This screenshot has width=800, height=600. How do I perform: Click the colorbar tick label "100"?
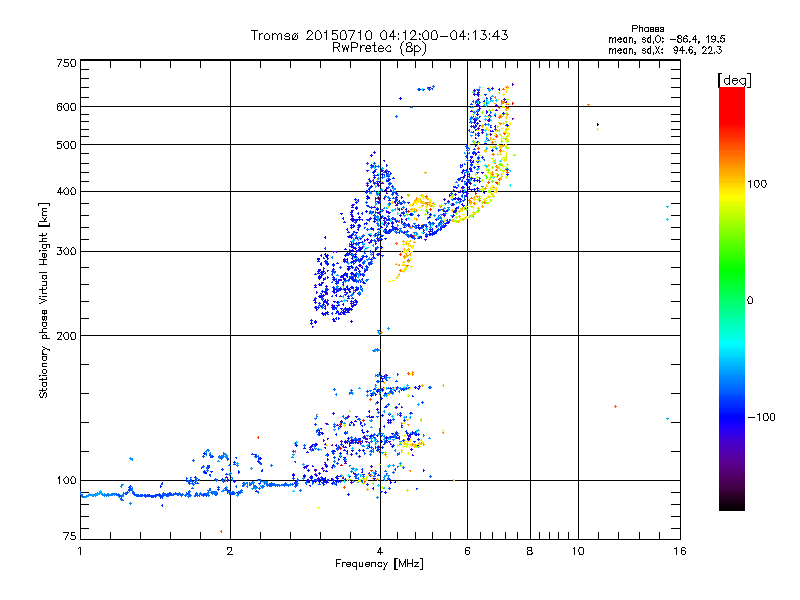(757, 184)
